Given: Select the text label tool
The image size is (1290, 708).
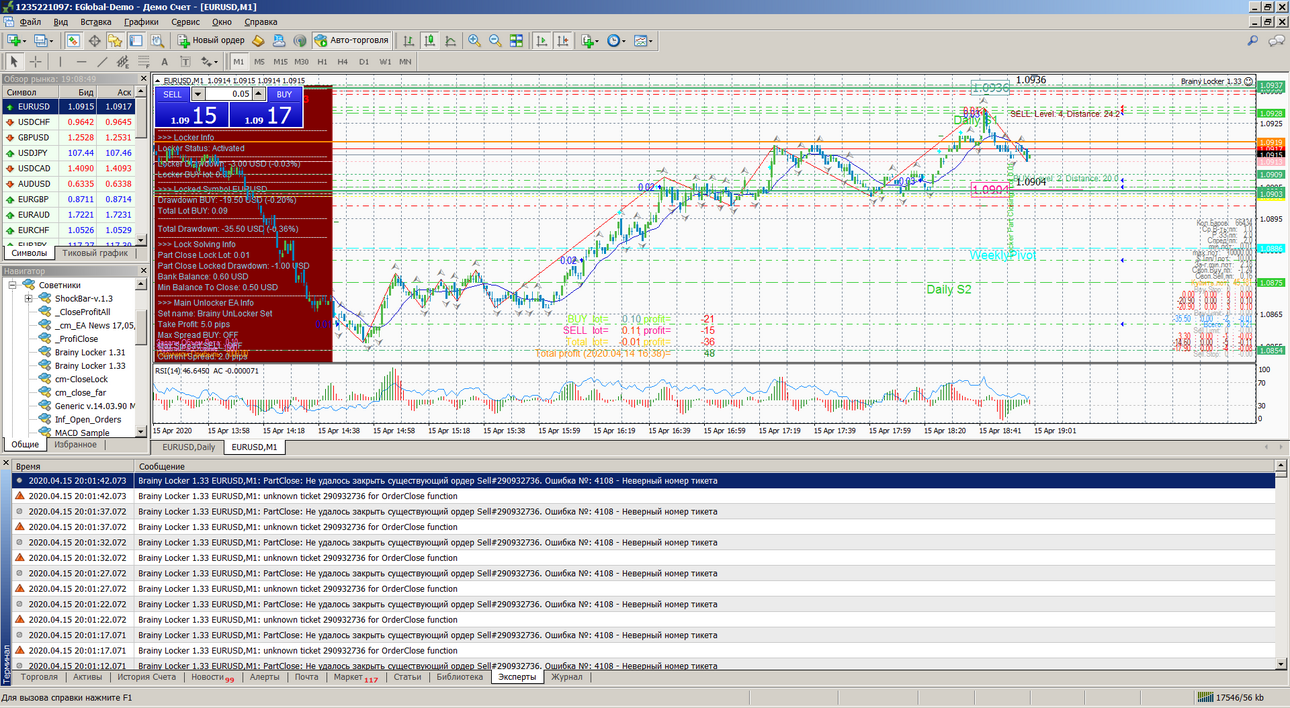Looking at the screenshot, I should (166, 62).
